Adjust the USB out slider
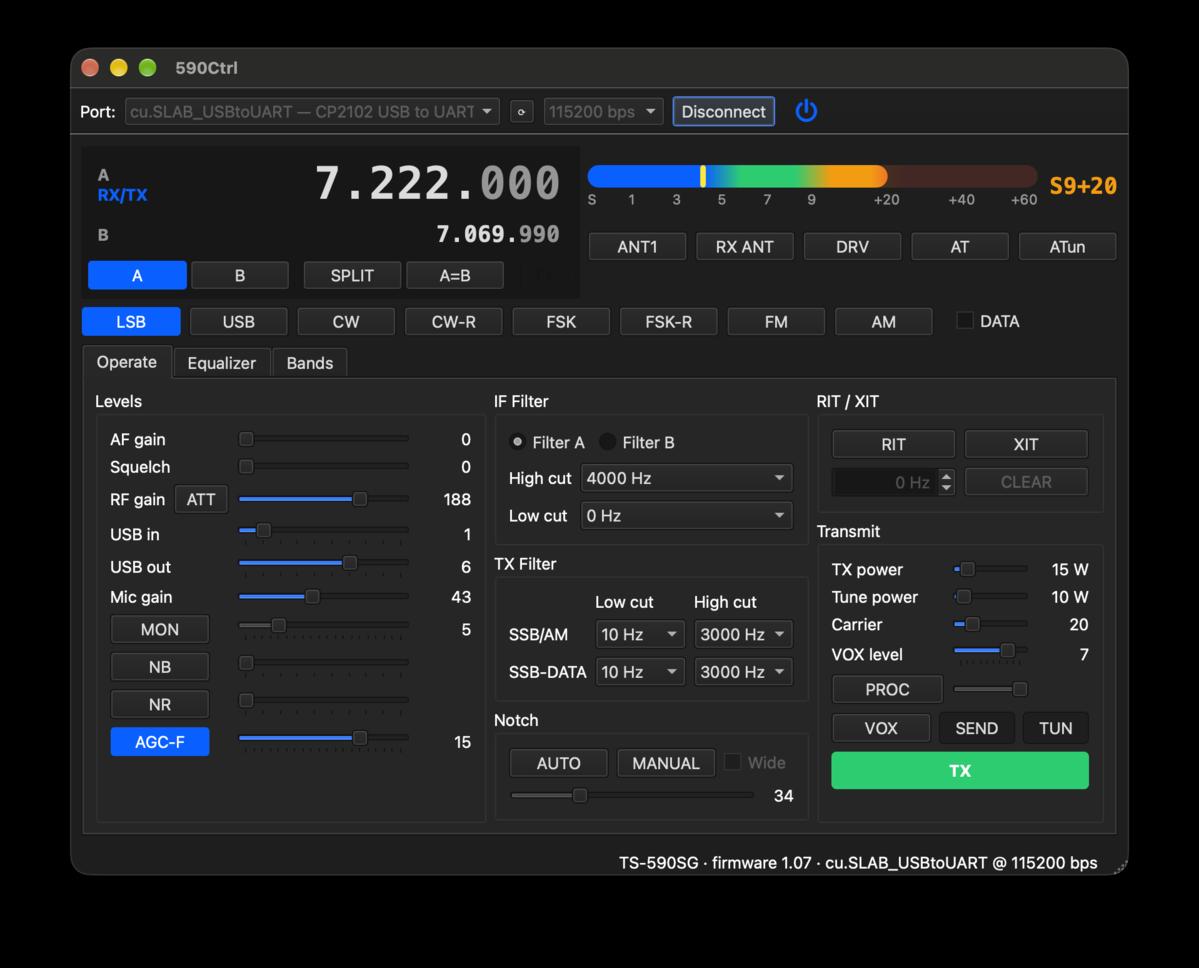The height and width of the screenshot is (968, 1199). tap(323, 564)
